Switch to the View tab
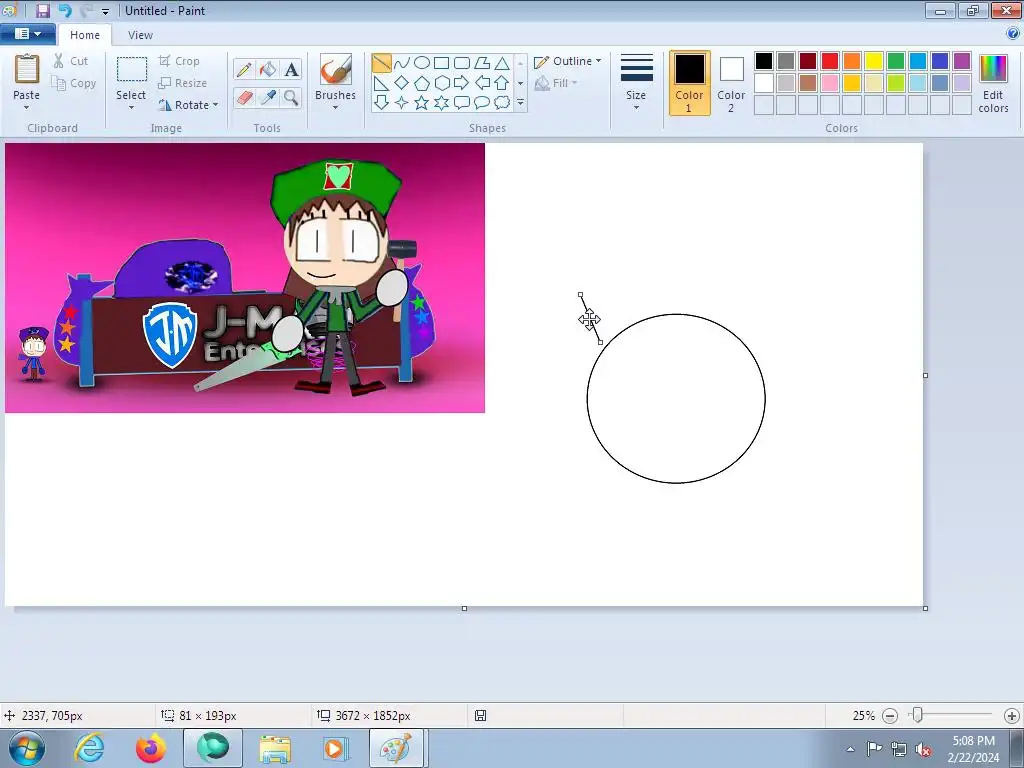The image size is (1024, 768). coord(140,35)
